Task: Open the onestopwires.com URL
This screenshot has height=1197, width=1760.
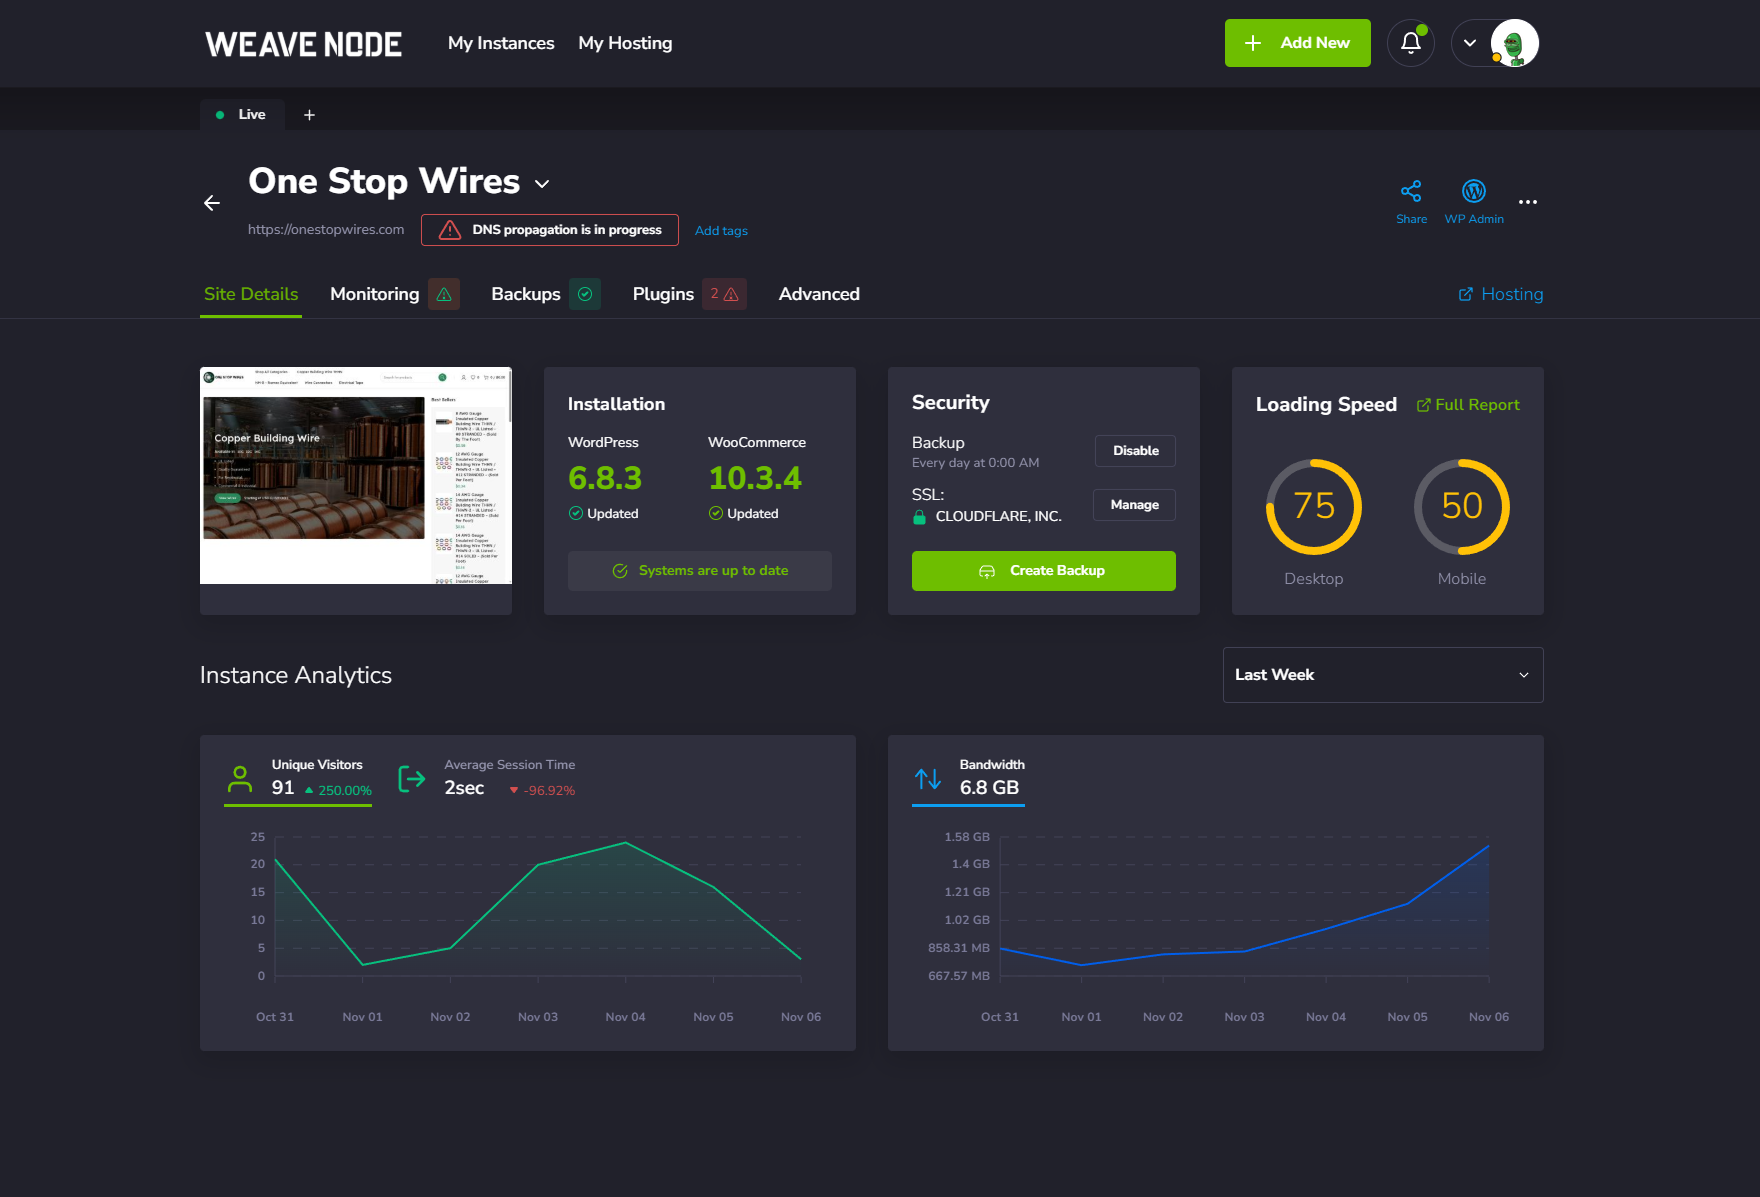Action: coord(326,229)
